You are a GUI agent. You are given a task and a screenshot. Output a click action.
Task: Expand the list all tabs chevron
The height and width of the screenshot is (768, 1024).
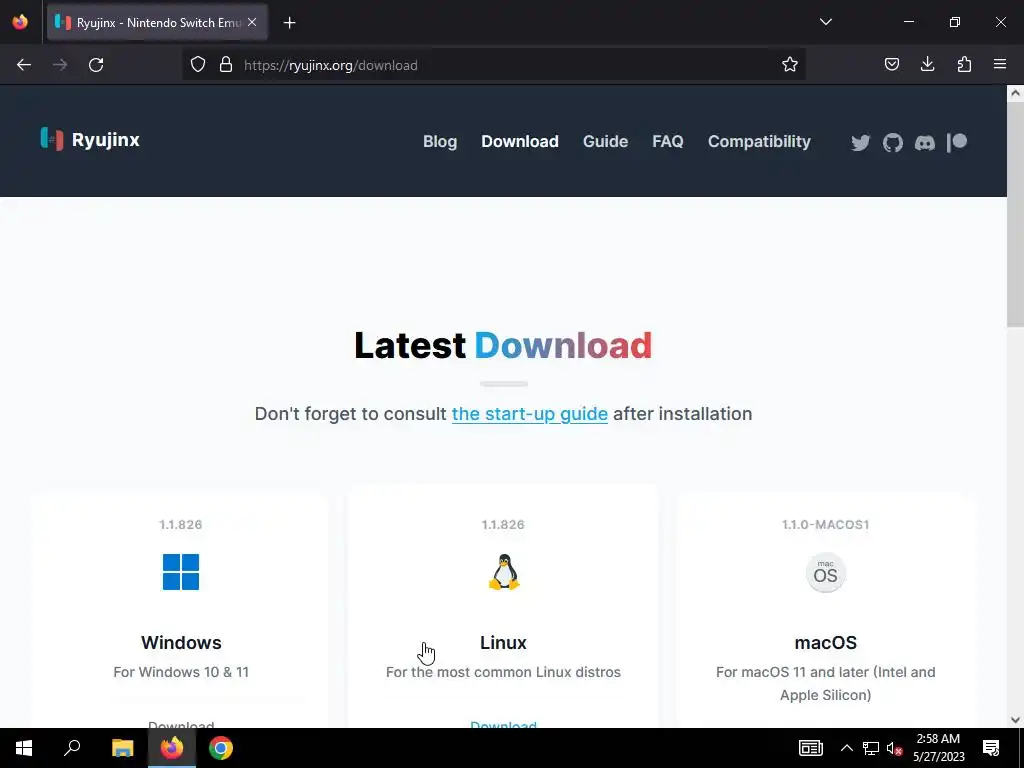pos(825,22)
